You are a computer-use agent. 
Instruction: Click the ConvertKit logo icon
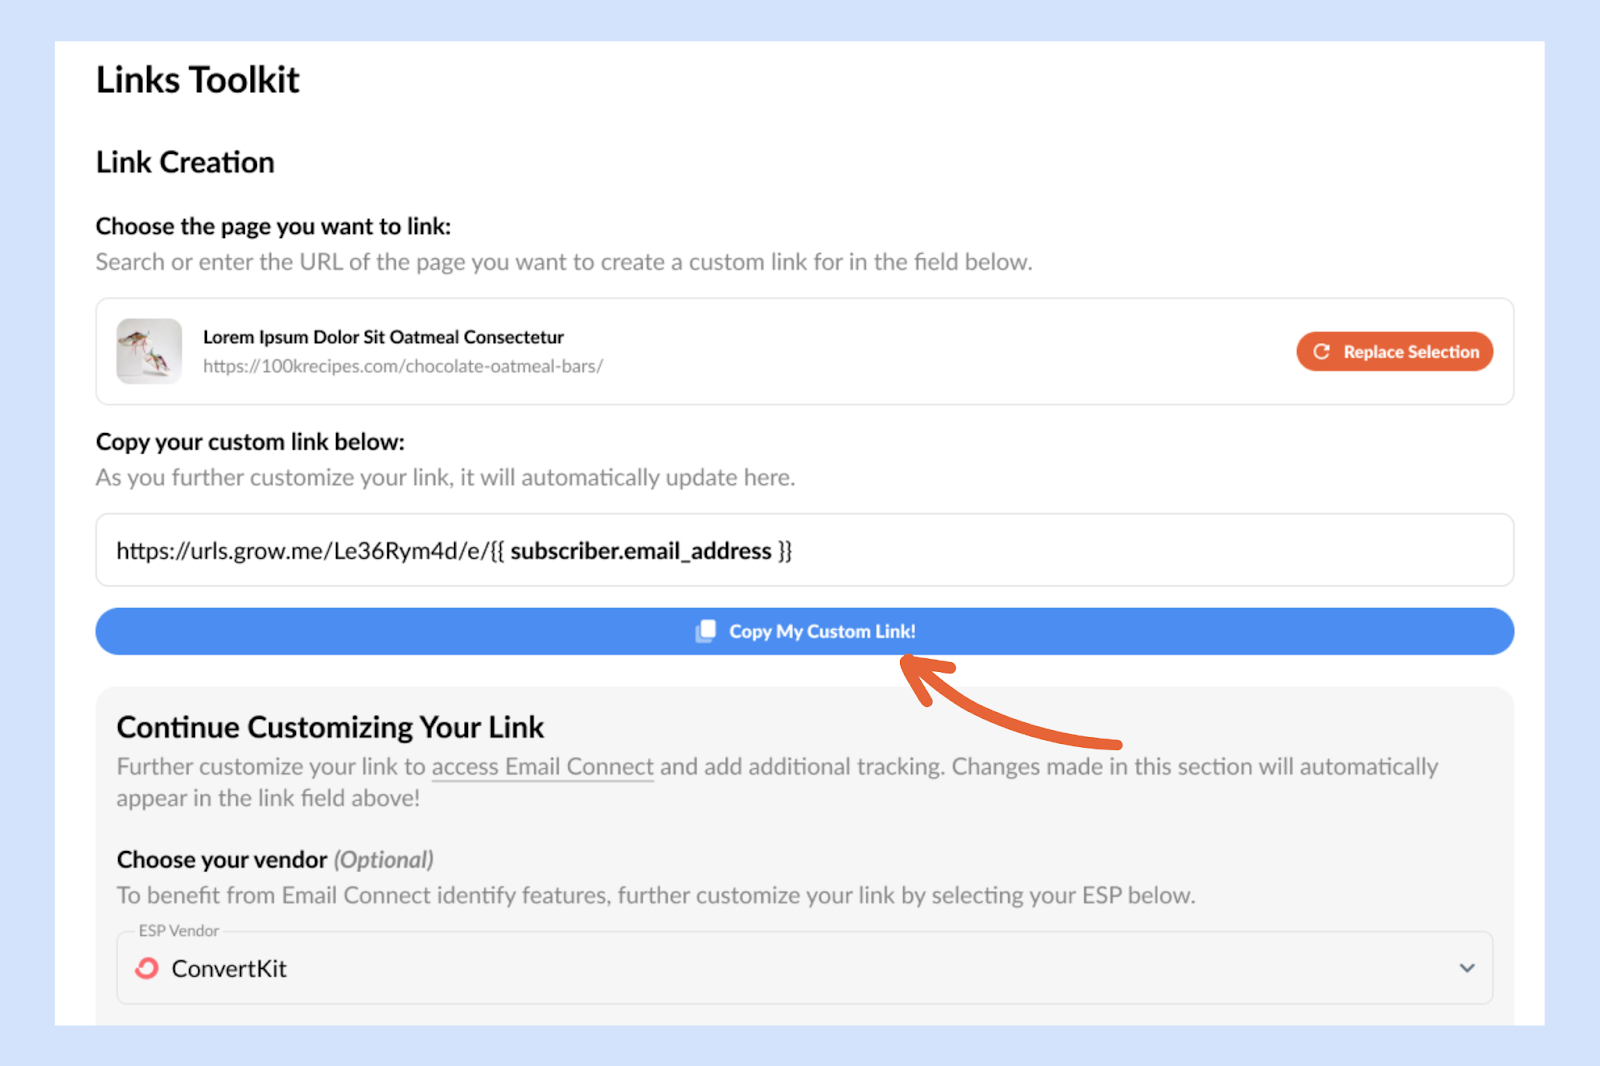147,968
